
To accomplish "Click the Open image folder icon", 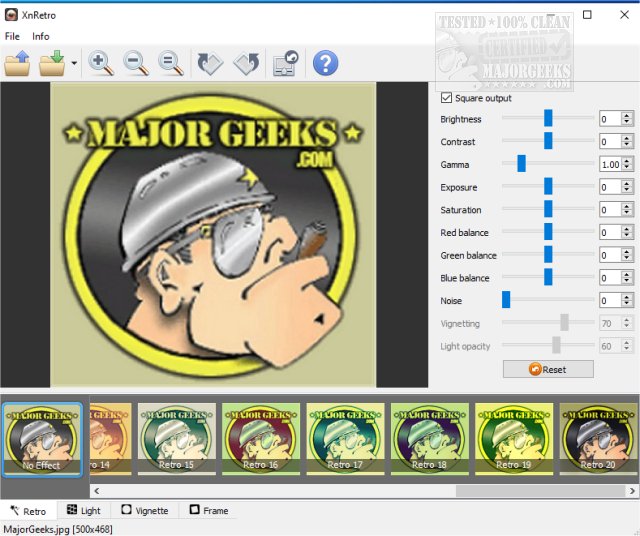I will (x=18, y=63).
